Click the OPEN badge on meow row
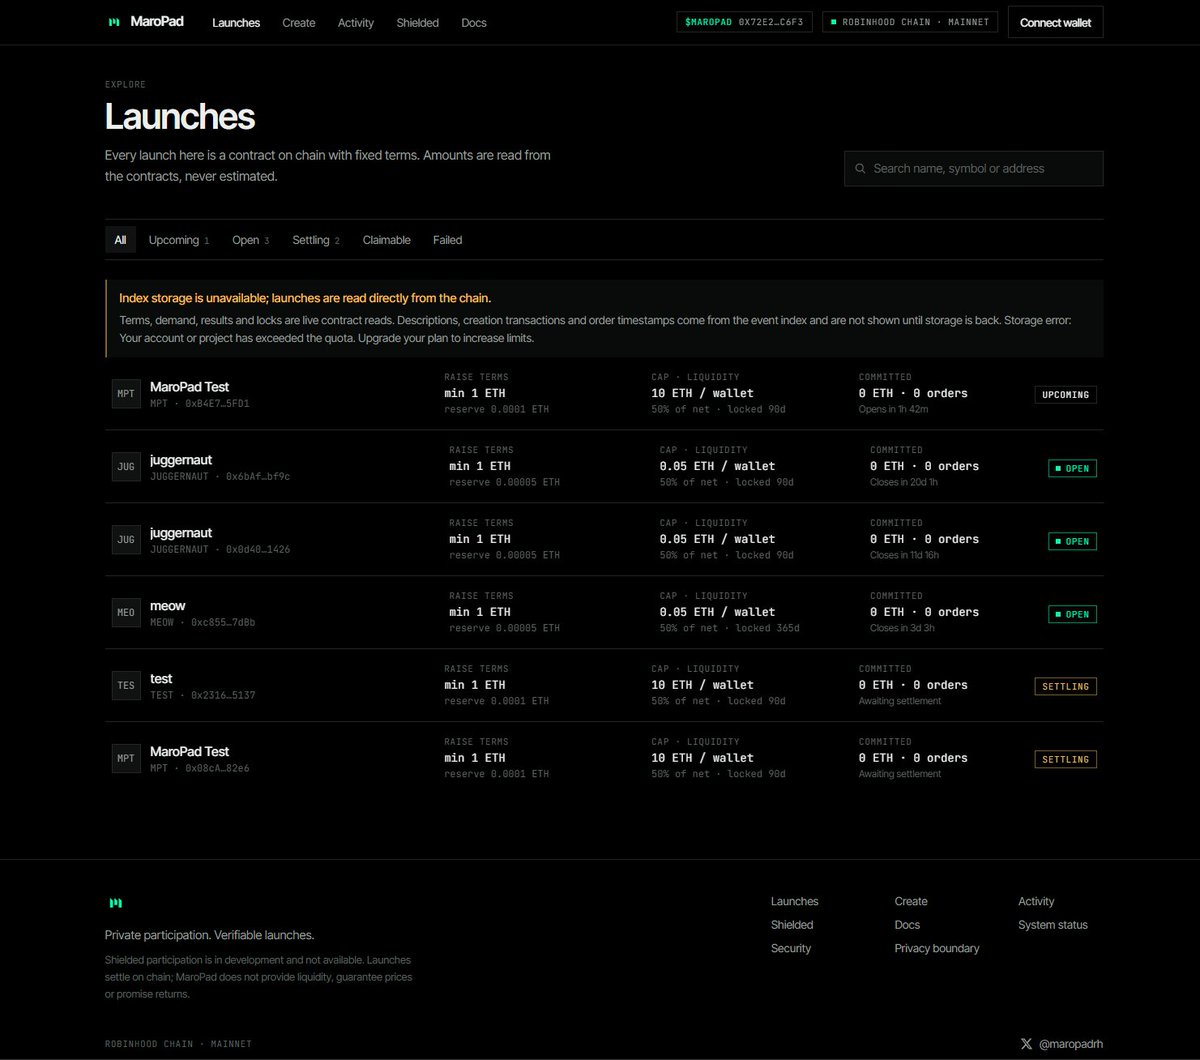The height and width of the screenshot is (1060, 1200). pyautogui.click(x=1072, y=614)
